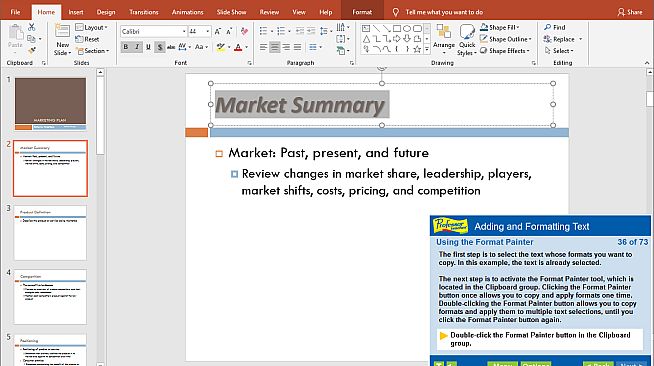Screen dimensions: 654x366
Task: Toggle Bold formatting
Action: coord(126,47)
